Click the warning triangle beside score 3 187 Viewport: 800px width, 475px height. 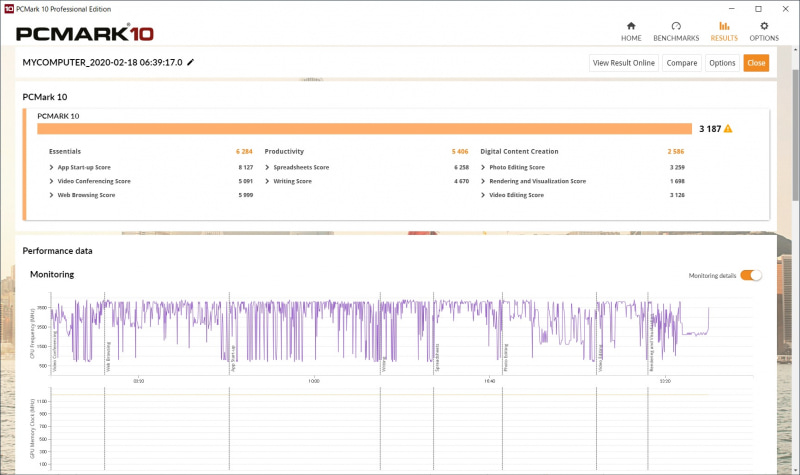coord(728,129)
